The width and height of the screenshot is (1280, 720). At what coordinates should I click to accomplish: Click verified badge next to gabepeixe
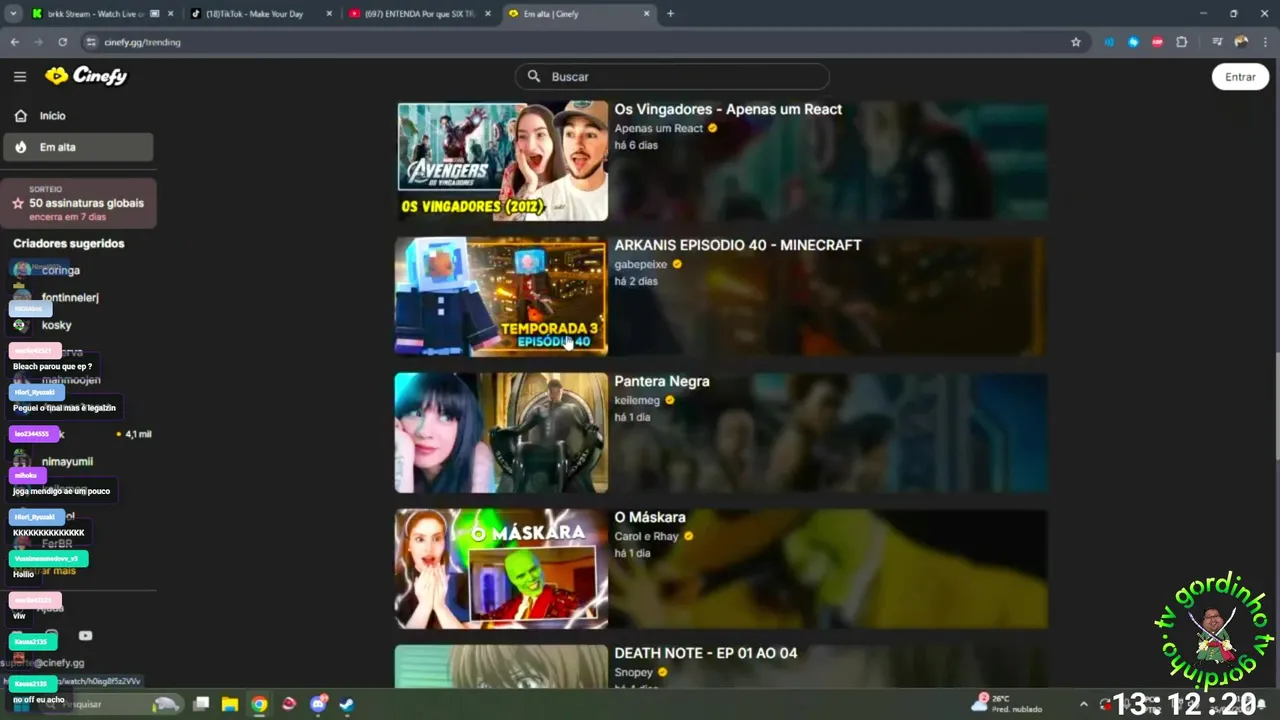(x=677, y=264)
